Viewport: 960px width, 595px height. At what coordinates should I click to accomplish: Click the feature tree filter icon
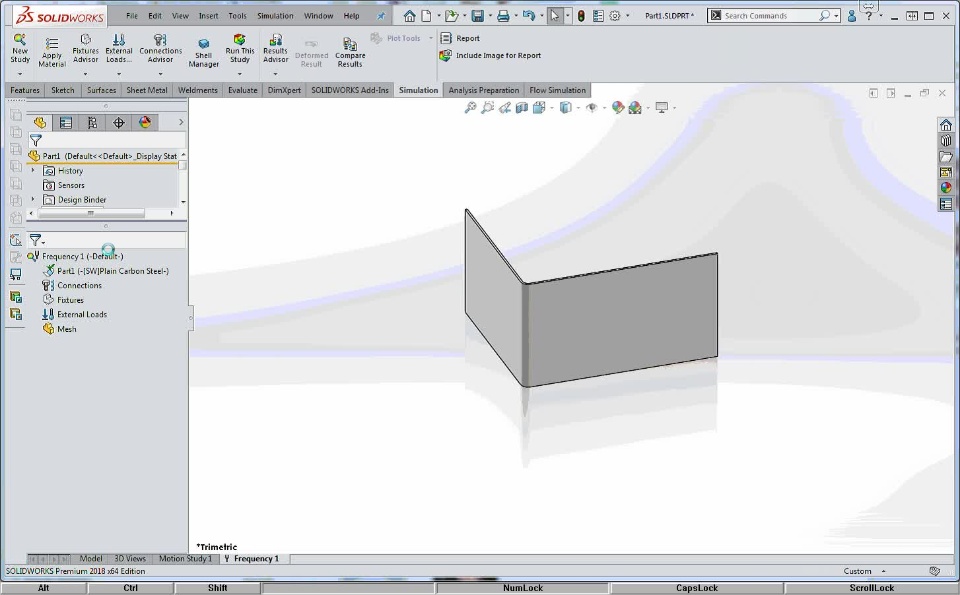(x=36, y=140)
